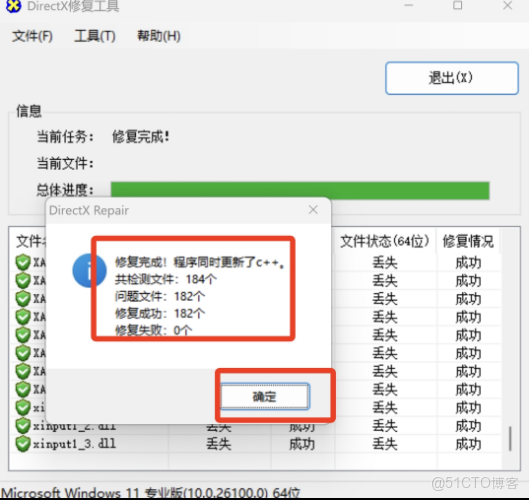Click the DirectX修复工具 title bar app icon

coord(13,6)
